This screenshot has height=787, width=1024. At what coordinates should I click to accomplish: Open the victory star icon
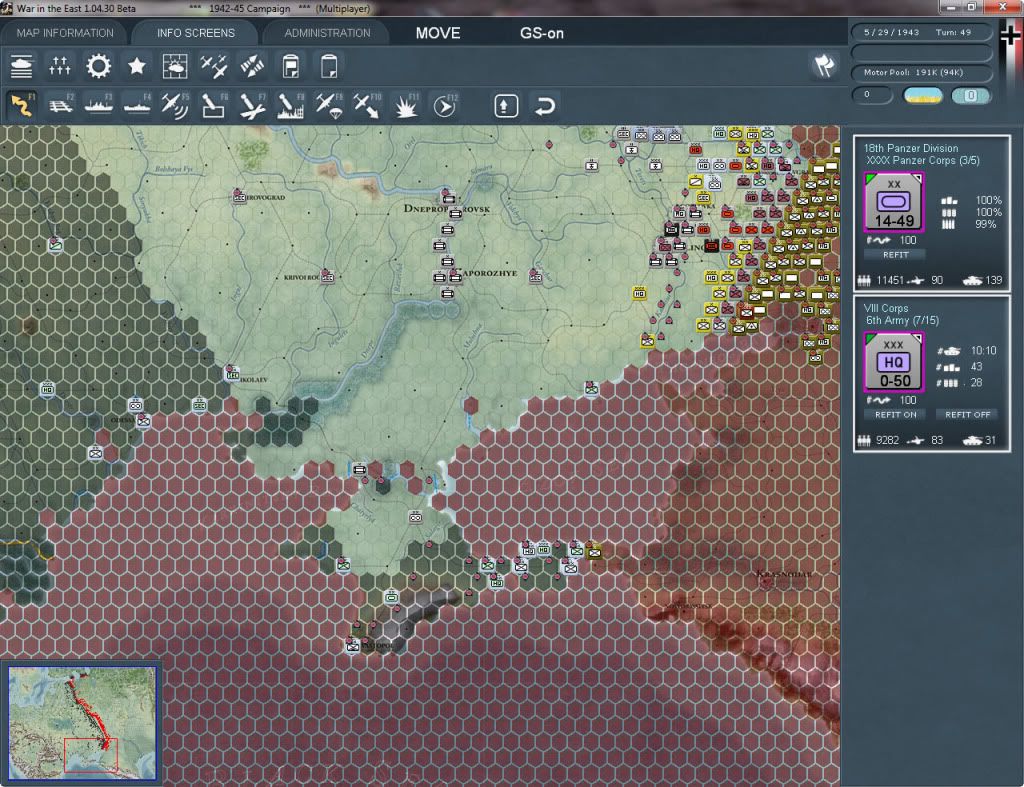click(x=136, y=66)
